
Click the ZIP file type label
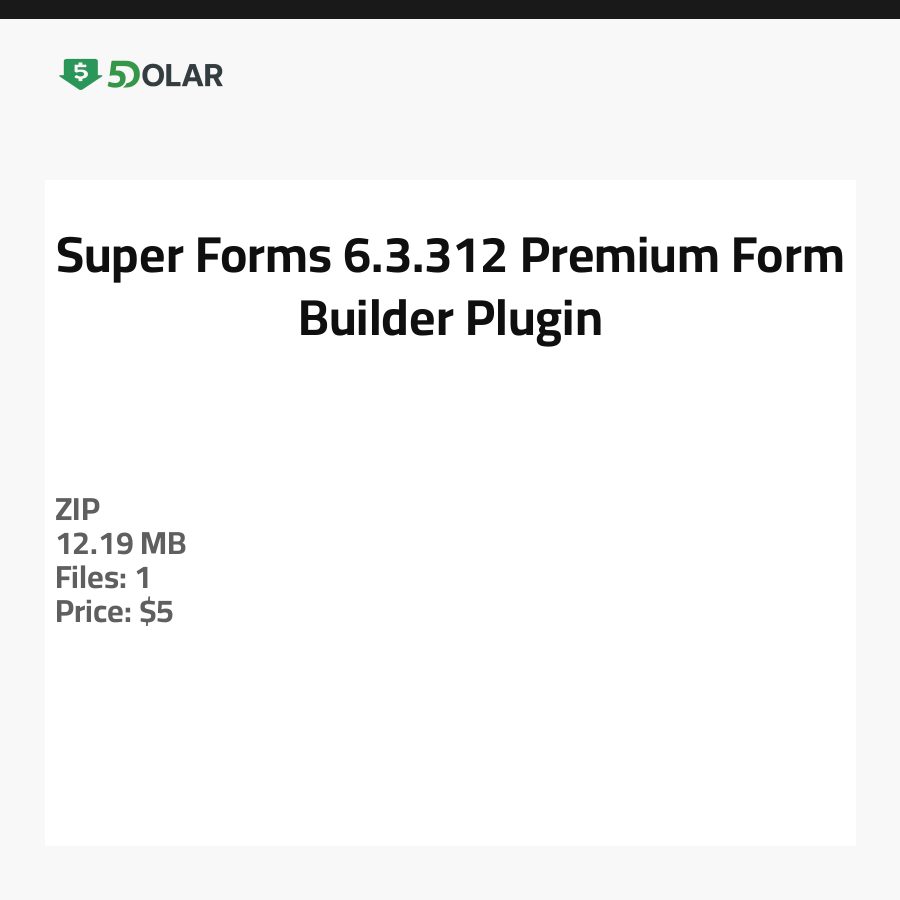click(78, 510)
